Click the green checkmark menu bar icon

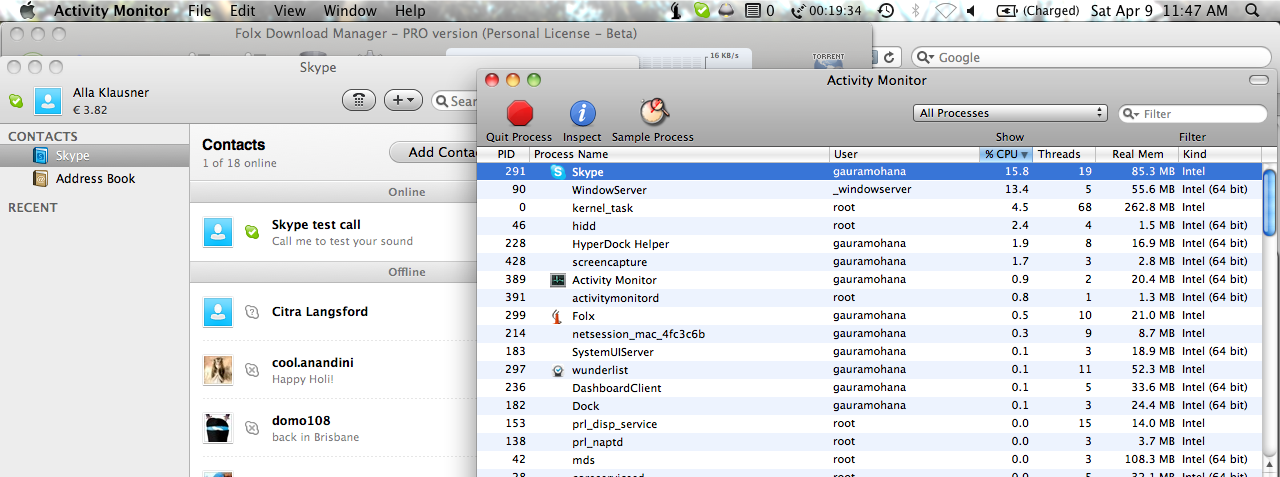[x=703, y=11]
